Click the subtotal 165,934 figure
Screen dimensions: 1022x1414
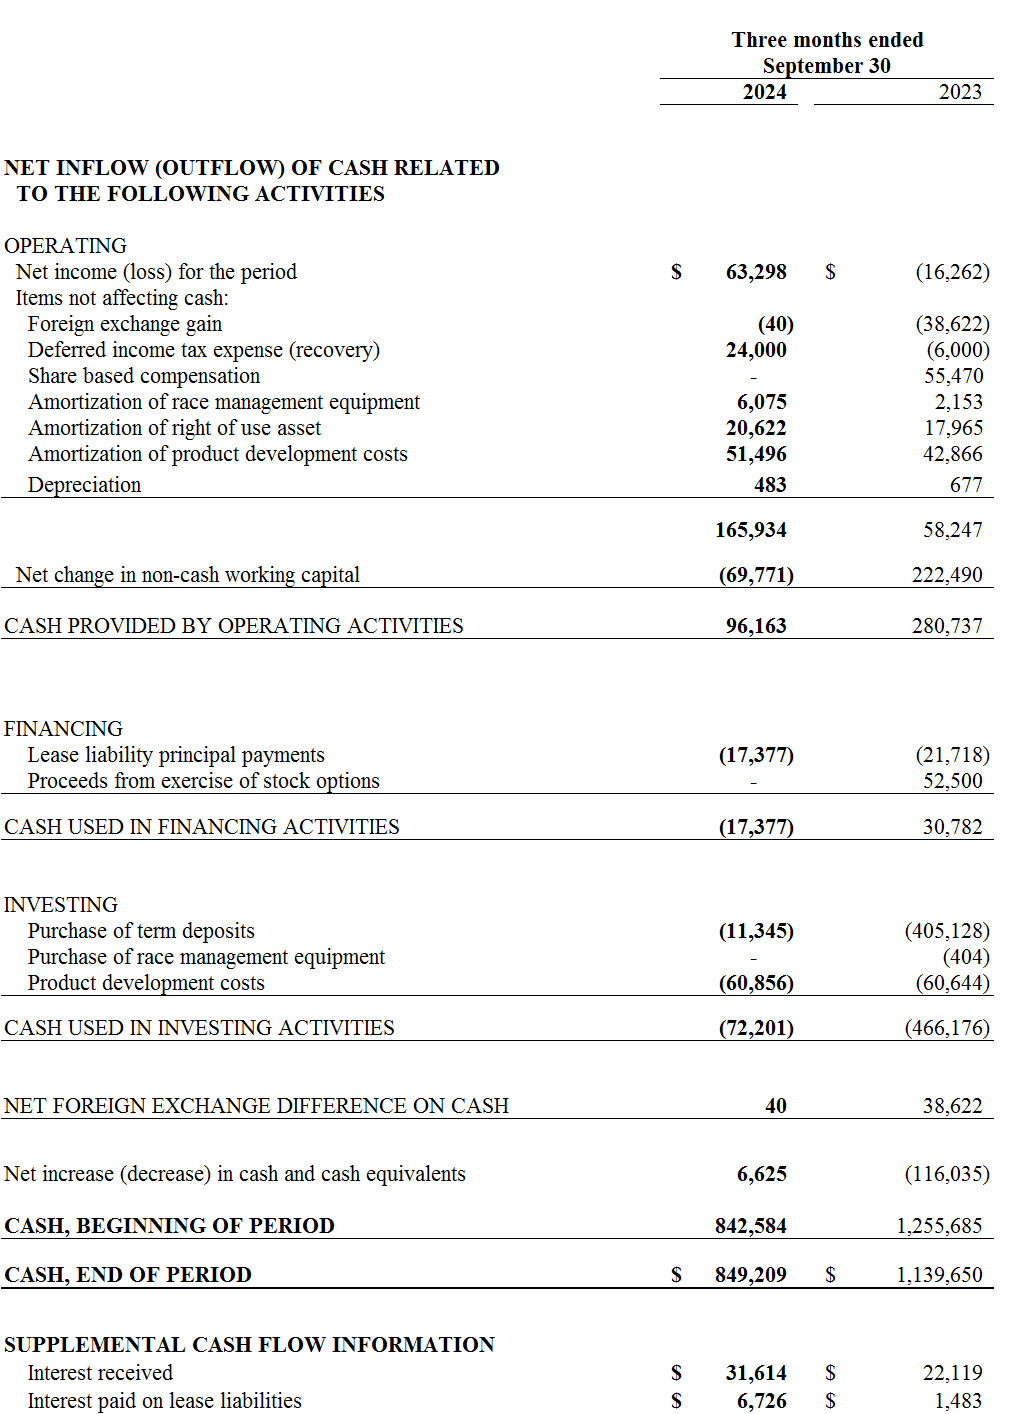(751, 530)
